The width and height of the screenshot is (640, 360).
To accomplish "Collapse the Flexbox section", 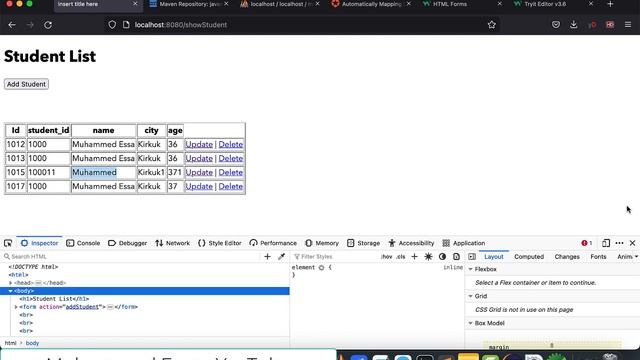I will (471, 269).
